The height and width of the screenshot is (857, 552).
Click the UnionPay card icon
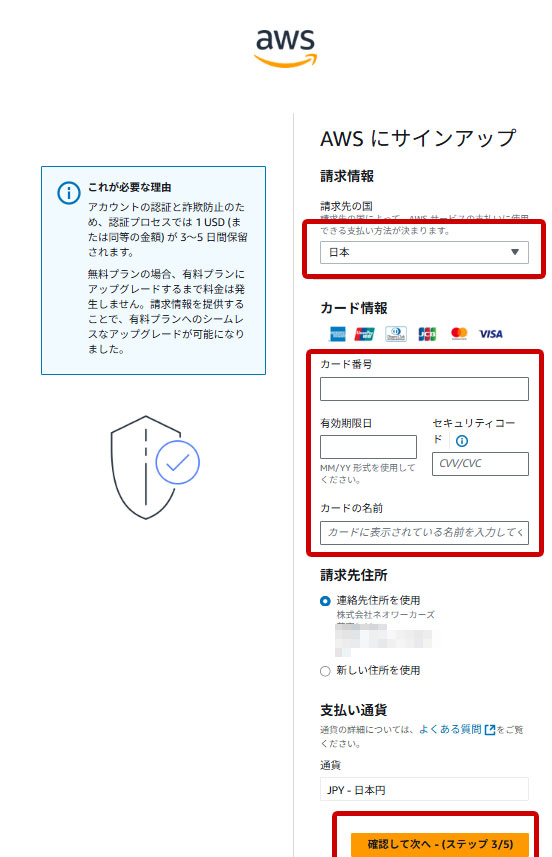pos(365,334)
